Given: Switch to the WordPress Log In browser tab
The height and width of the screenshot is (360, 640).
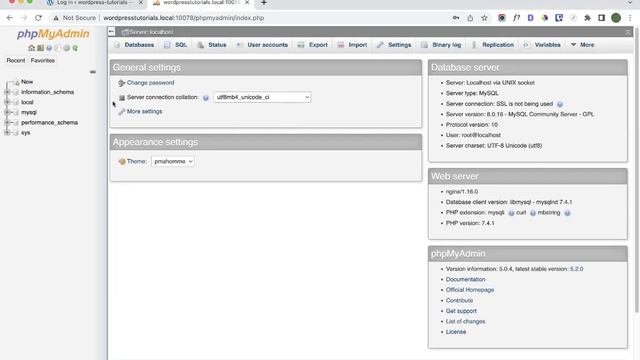Looking at the screenshot, I should [94, 3].
